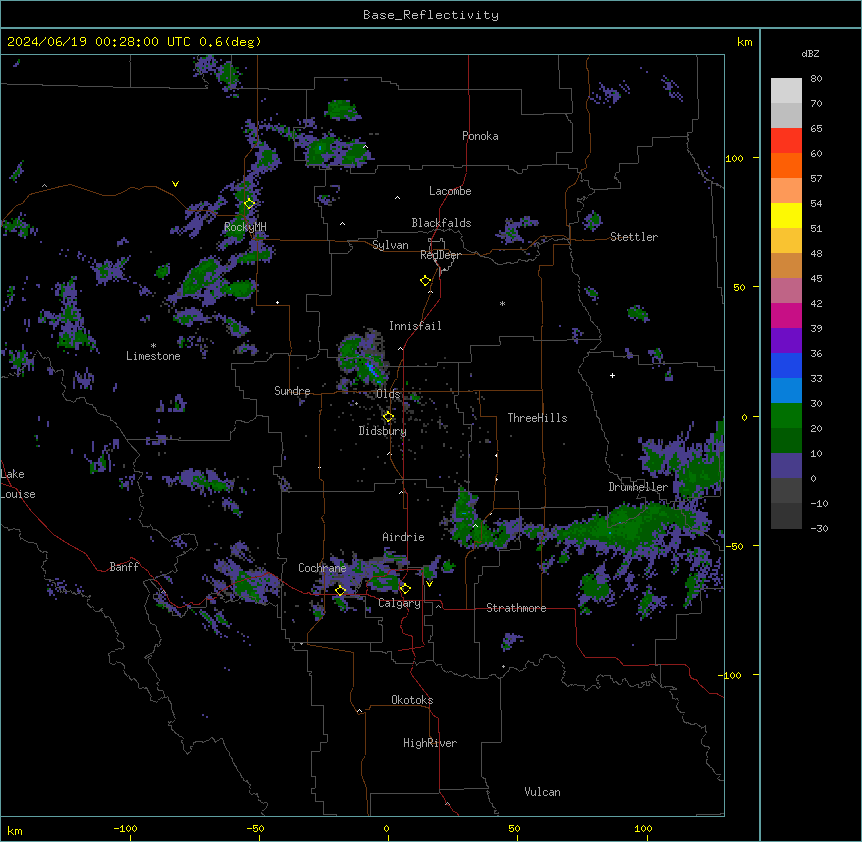Click the white asterisk marker above Limestone
Viewport: 862px width, 842px height.
(x=153, y=346)
